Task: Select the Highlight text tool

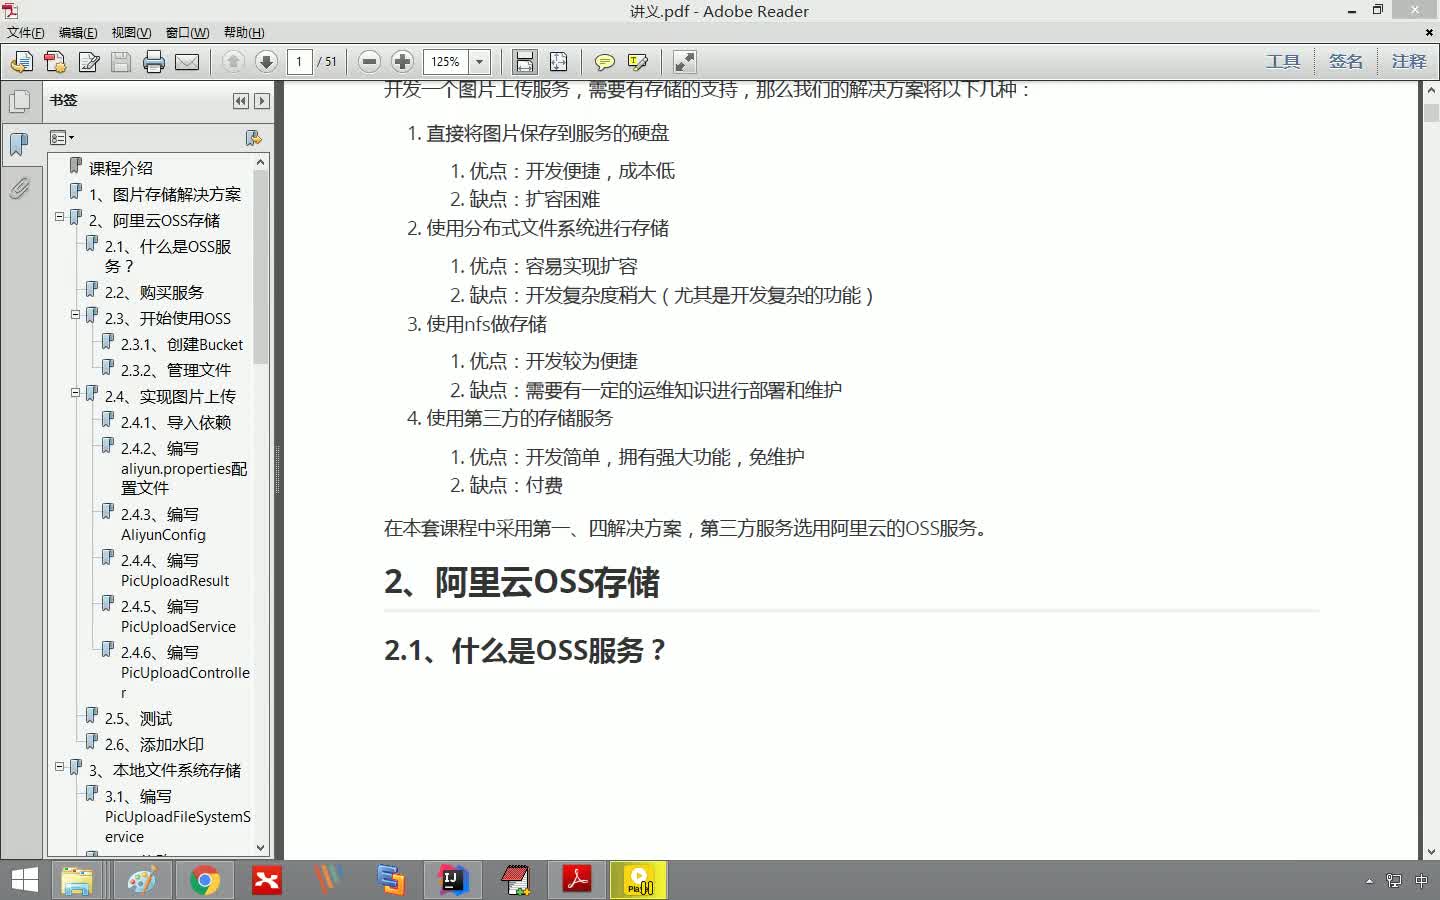Action: (637, 62)
